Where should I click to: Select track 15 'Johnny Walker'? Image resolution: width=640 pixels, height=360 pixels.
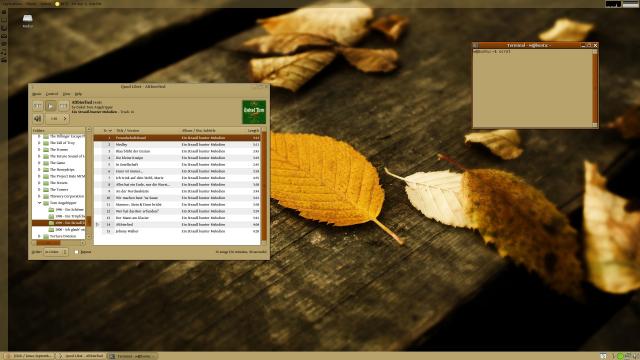177,231
